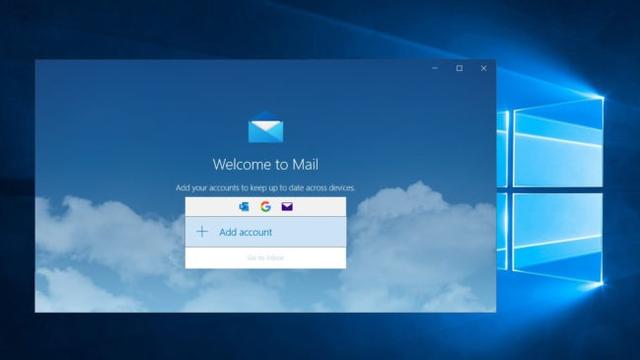Maximize the Mail window
Screen dimensions: 640x360
click(460, 68)
